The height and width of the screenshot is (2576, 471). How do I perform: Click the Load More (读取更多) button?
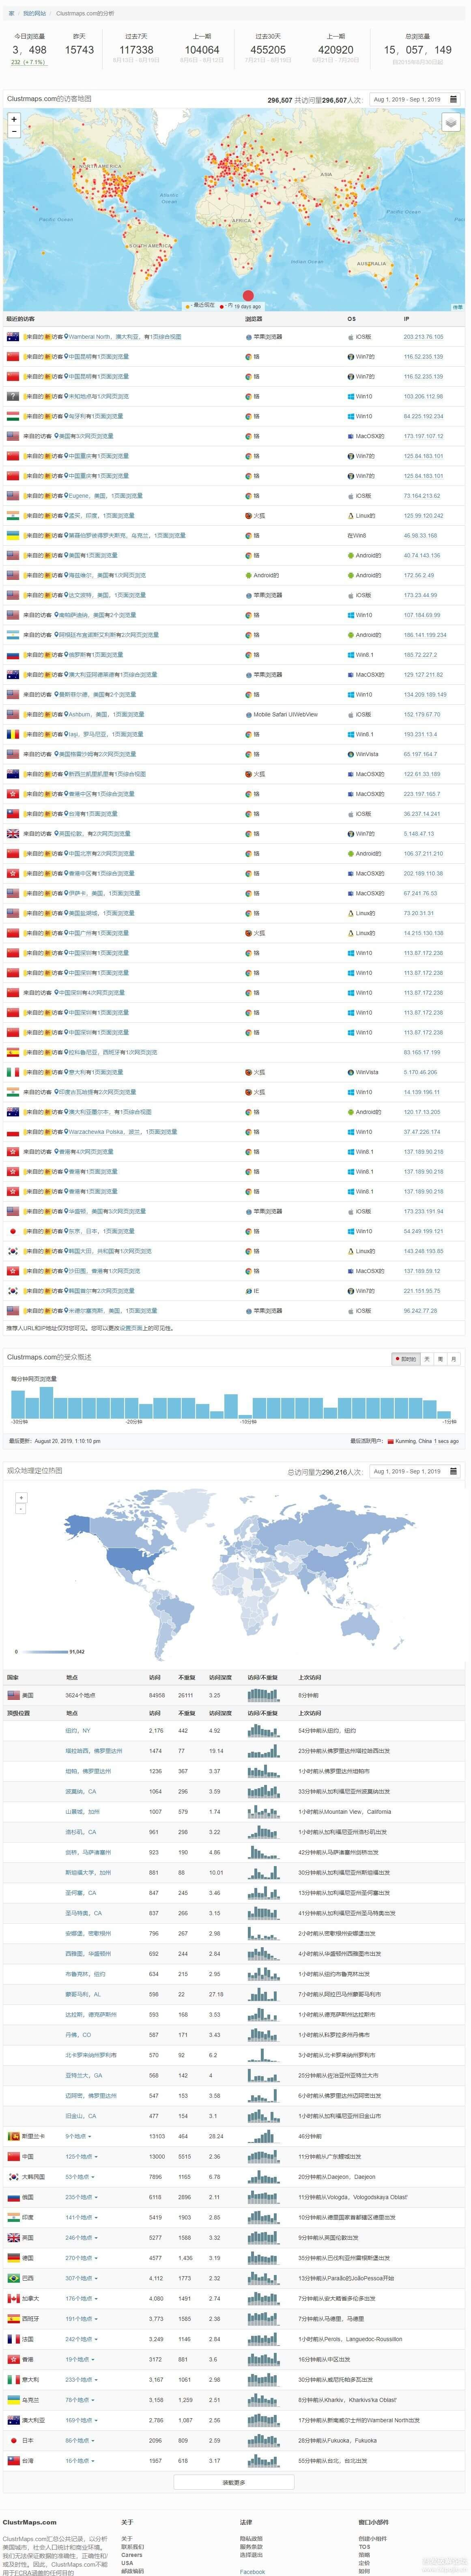click(234, 2482)
